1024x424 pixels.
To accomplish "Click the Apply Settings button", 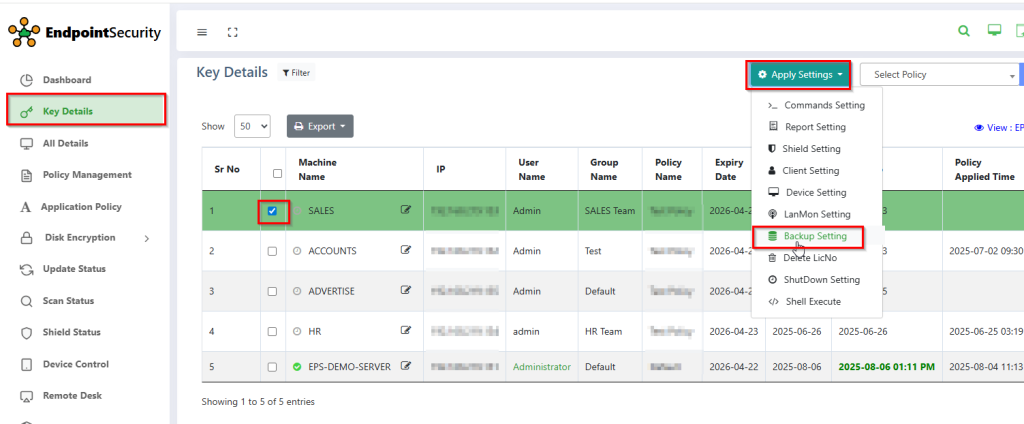I will click(800, 74).
